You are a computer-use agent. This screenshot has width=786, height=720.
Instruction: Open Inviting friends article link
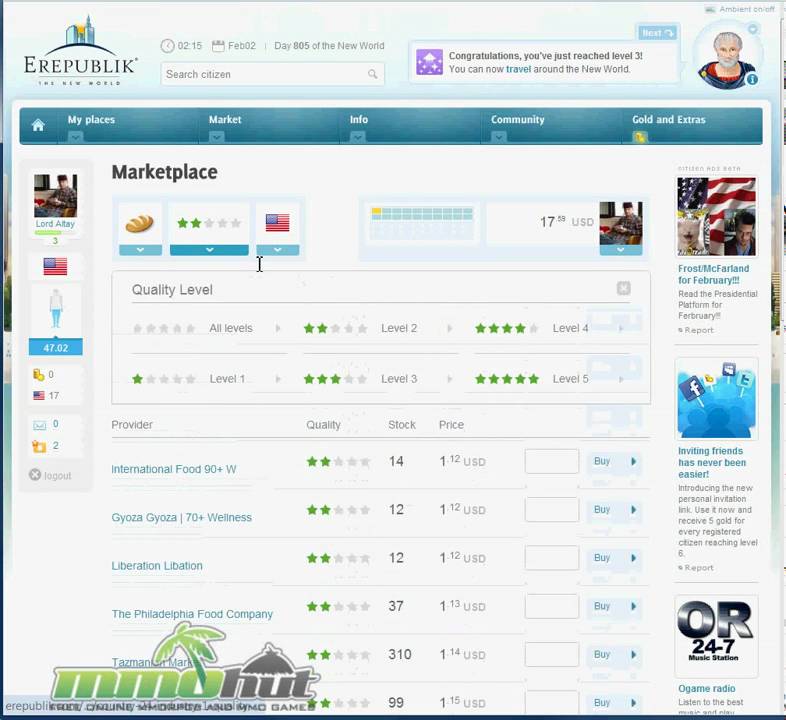click(x=712, y=462)
